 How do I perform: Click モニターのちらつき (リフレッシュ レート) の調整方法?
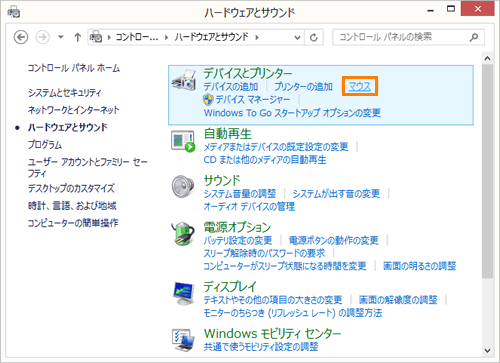[x=293, y=313]
